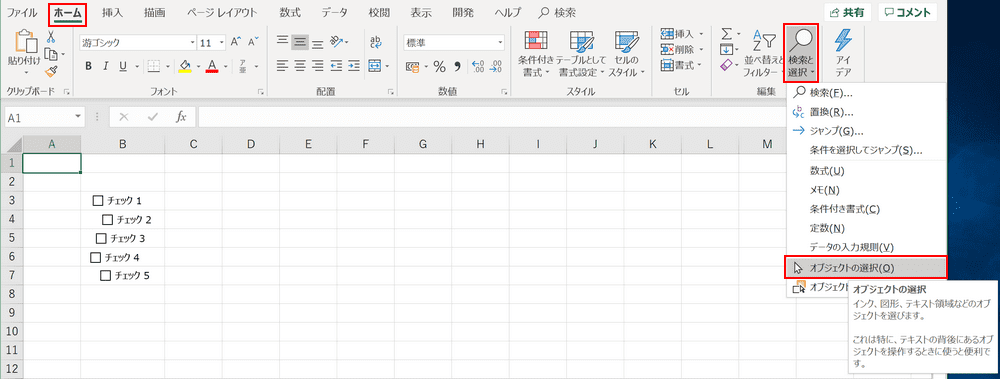Switch to the データ tab
Viewport: 1000px width, 379px height.
335,12
